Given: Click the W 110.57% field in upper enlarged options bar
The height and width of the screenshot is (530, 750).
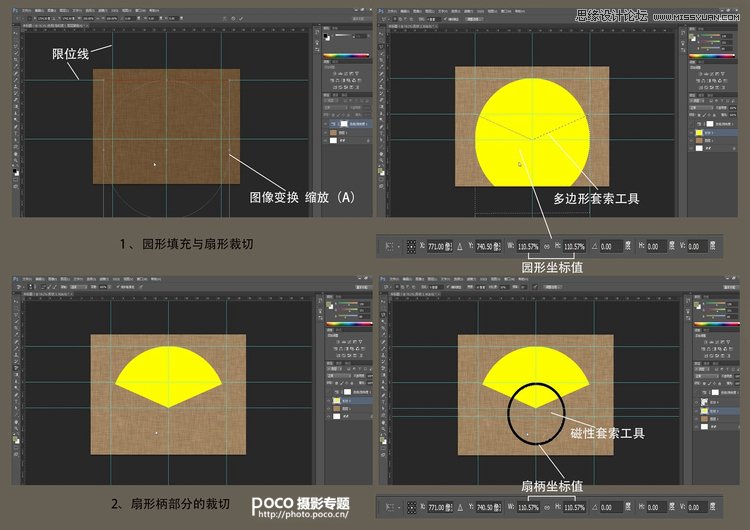Looking at the screenshot, I should (x=529, y=246).
